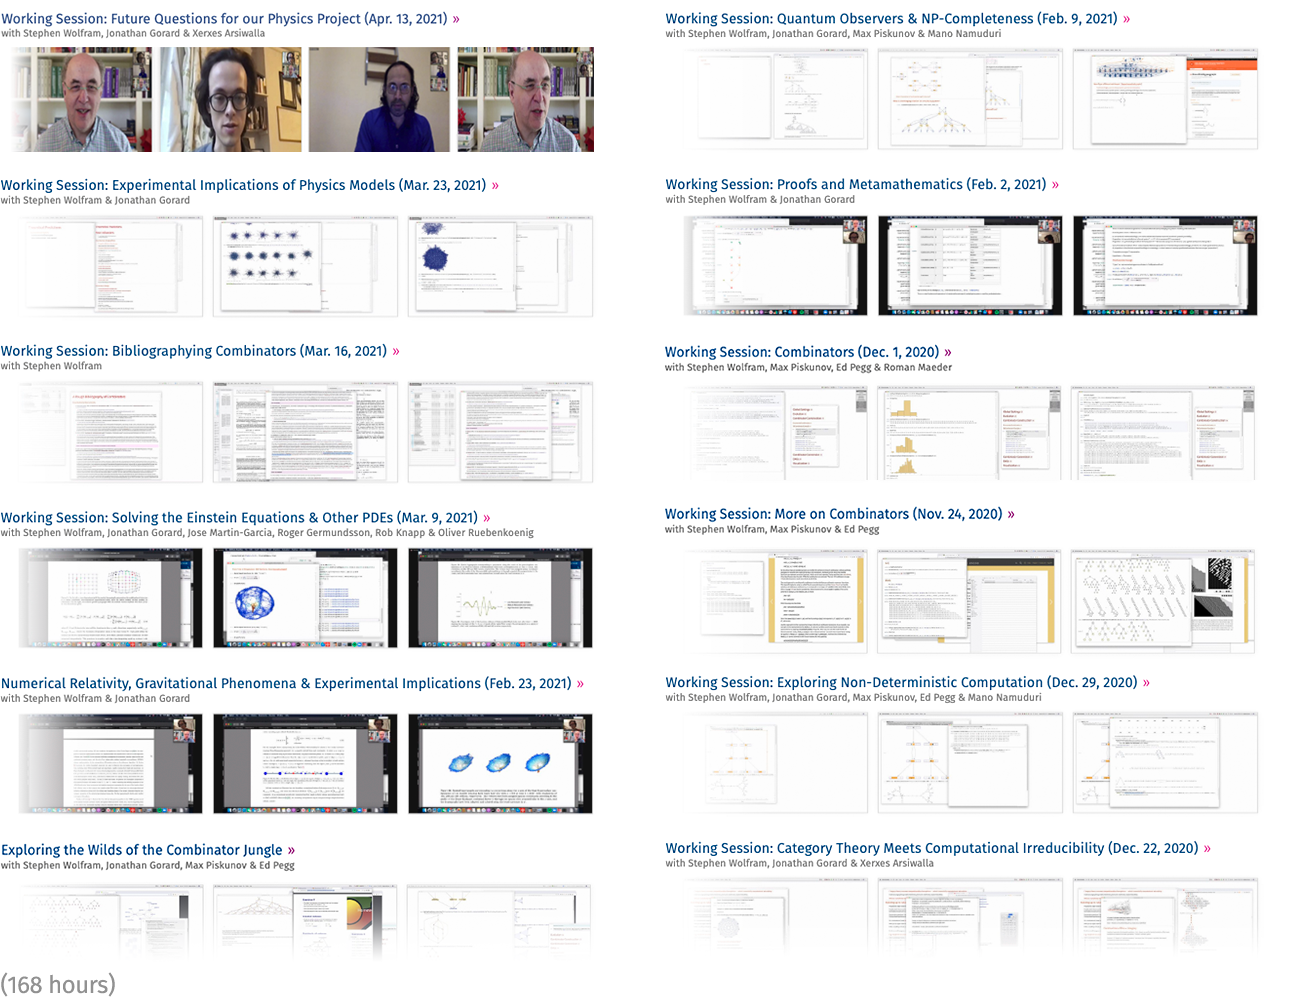Viewport: 1314px width, 1000px height.
Task: Click the arrow after Proofs and Metamathematics title
Action: pyautogui.click(x=1055, y=185)
